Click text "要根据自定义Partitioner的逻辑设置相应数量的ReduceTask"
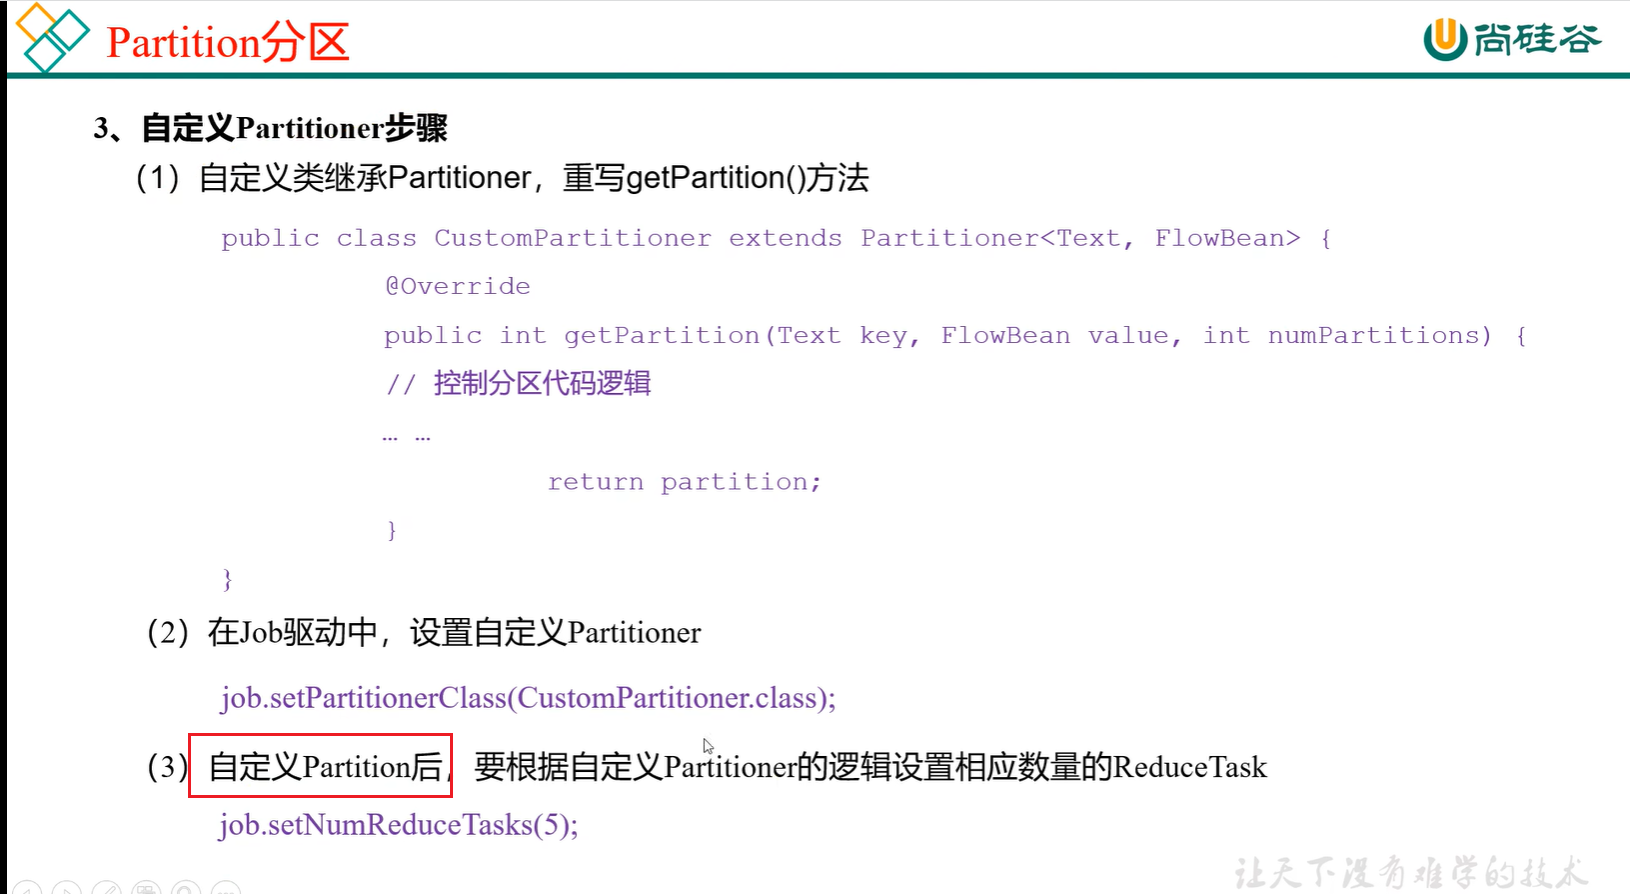 (870, 767)
